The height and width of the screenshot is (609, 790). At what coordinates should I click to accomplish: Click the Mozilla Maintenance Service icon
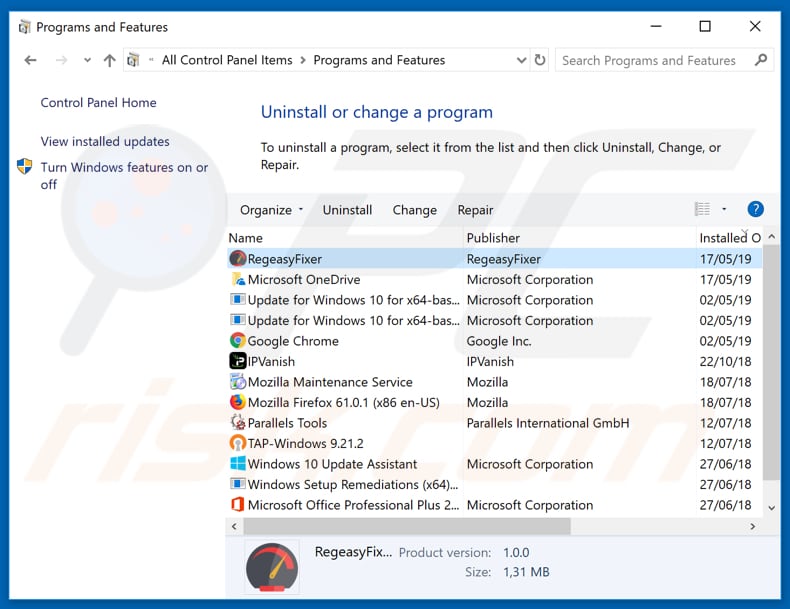(237, 382)
